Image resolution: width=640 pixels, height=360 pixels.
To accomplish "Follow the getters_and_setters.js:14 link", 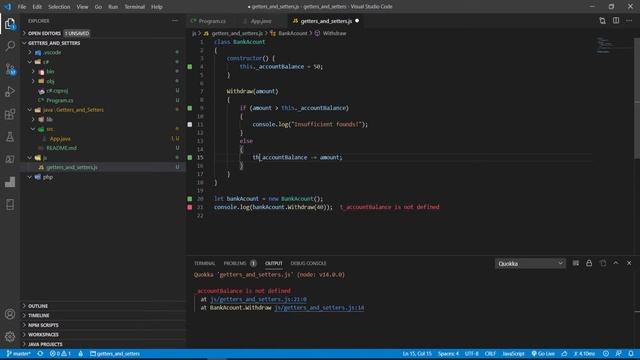I will [x=319, y=307].
